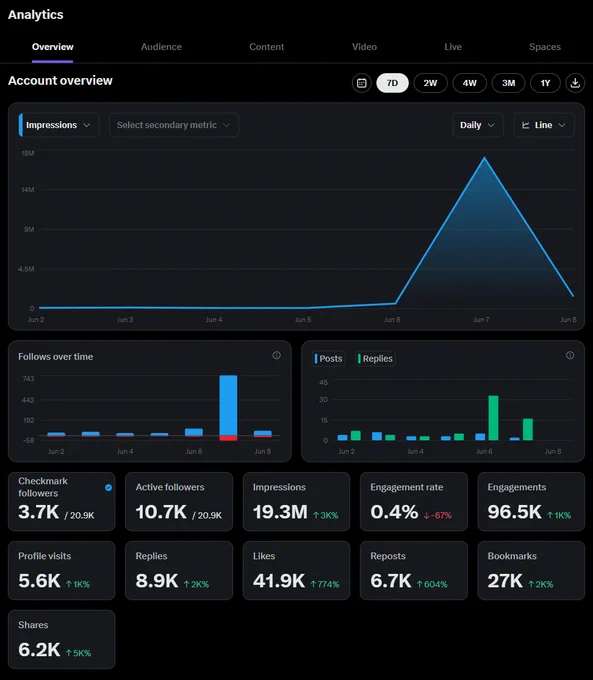Click the Checkmark followers verified badge
593x680 pixels.
point(108,487)
